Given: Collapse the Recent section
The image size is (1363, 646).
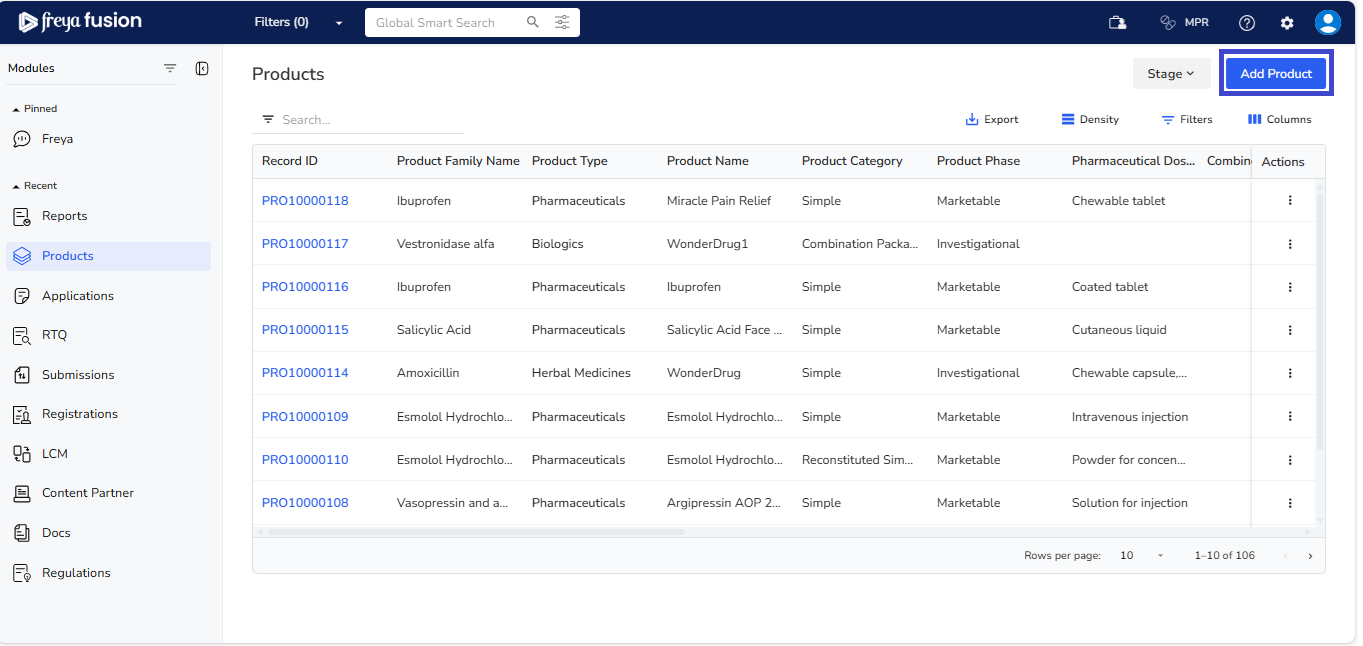Looking at the screenshot, I should tap(16, 186).
